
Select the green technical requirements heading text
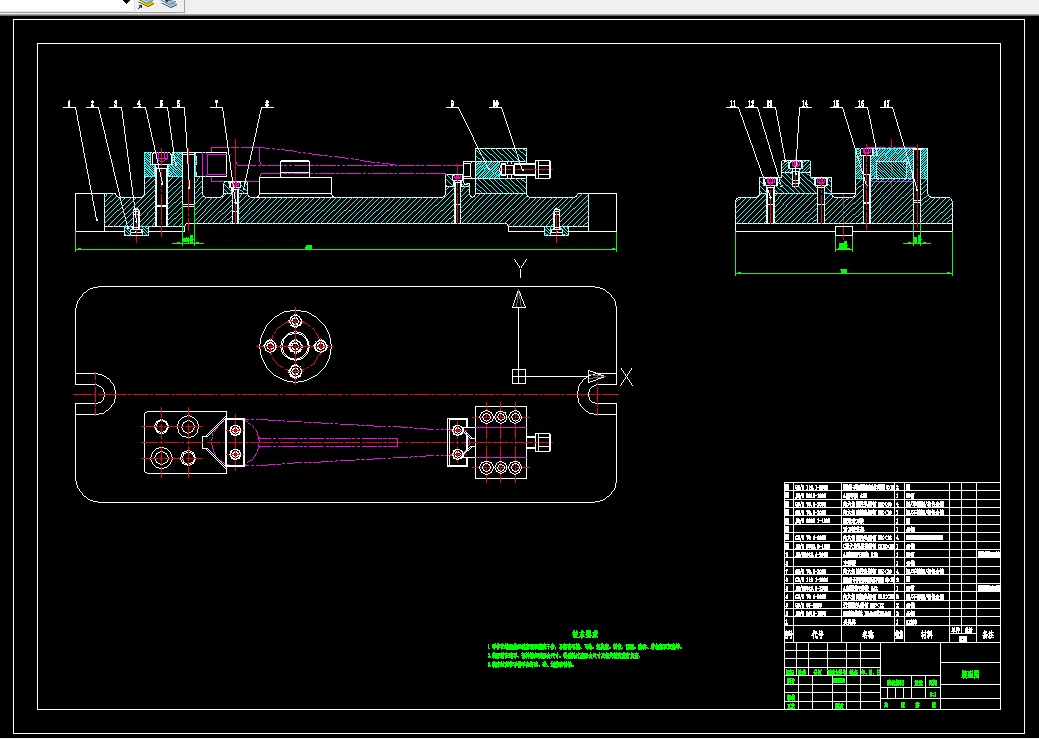(x=585, y=633)
